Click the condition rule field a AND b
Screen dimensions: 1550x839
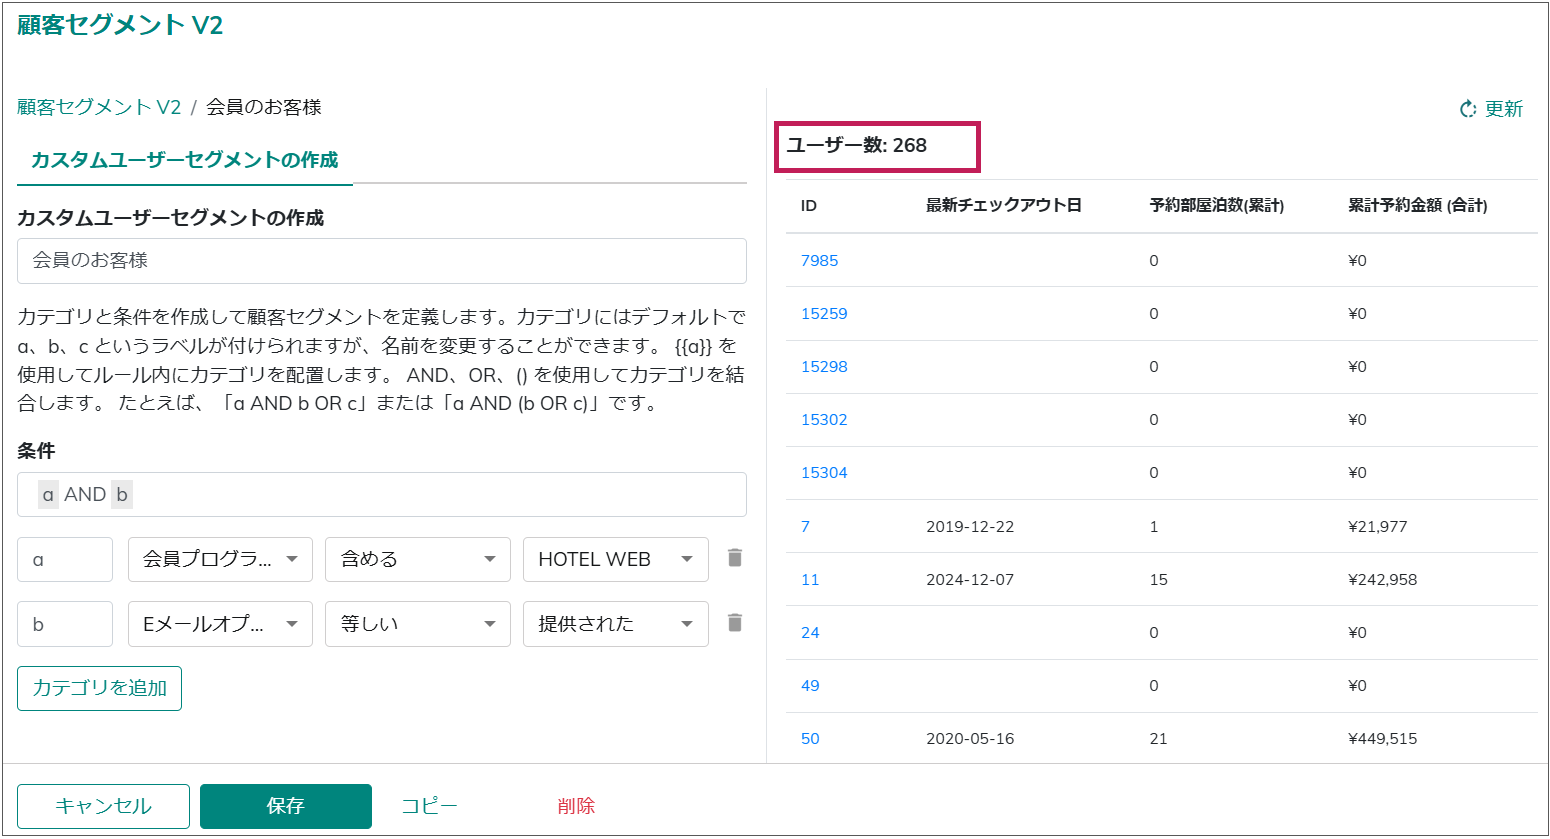(x=382, y=495)
